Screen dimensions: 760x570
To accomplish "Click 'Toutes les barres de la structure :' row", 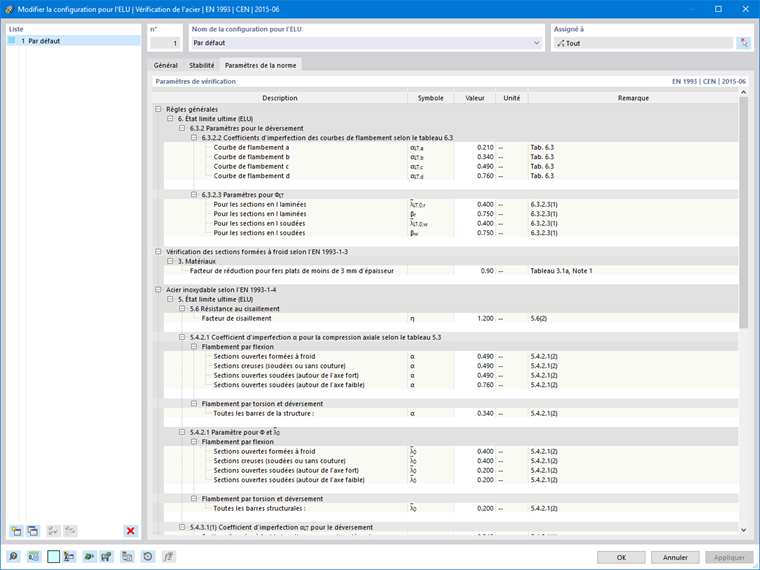I will (451, 413).
